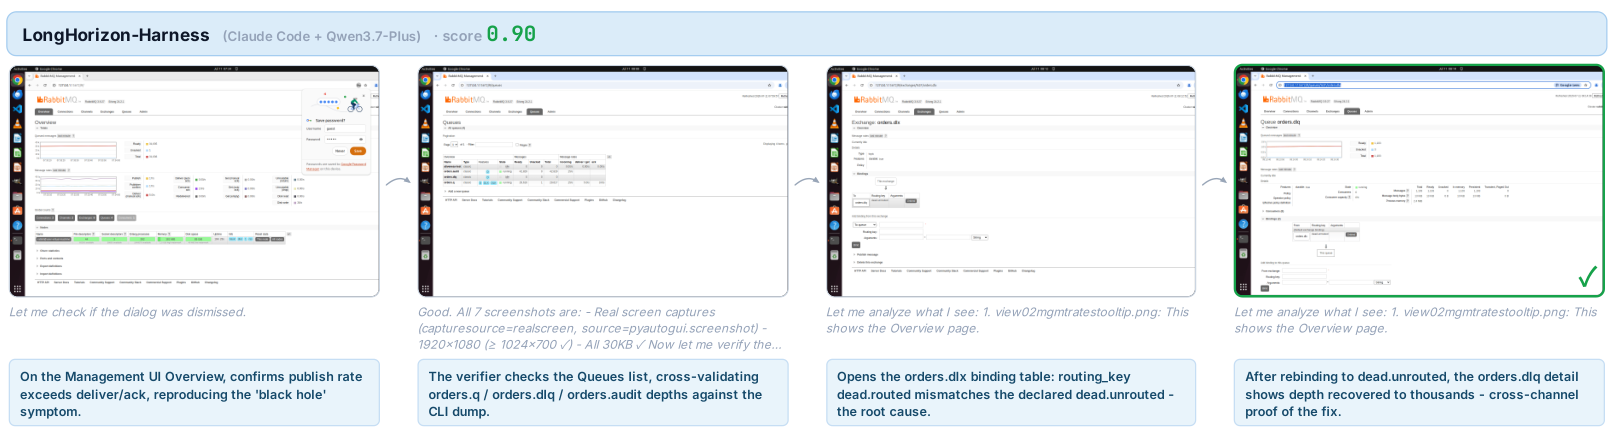Open LibreOffice Impress in Overview screenshot dock

tap(17, 167)
